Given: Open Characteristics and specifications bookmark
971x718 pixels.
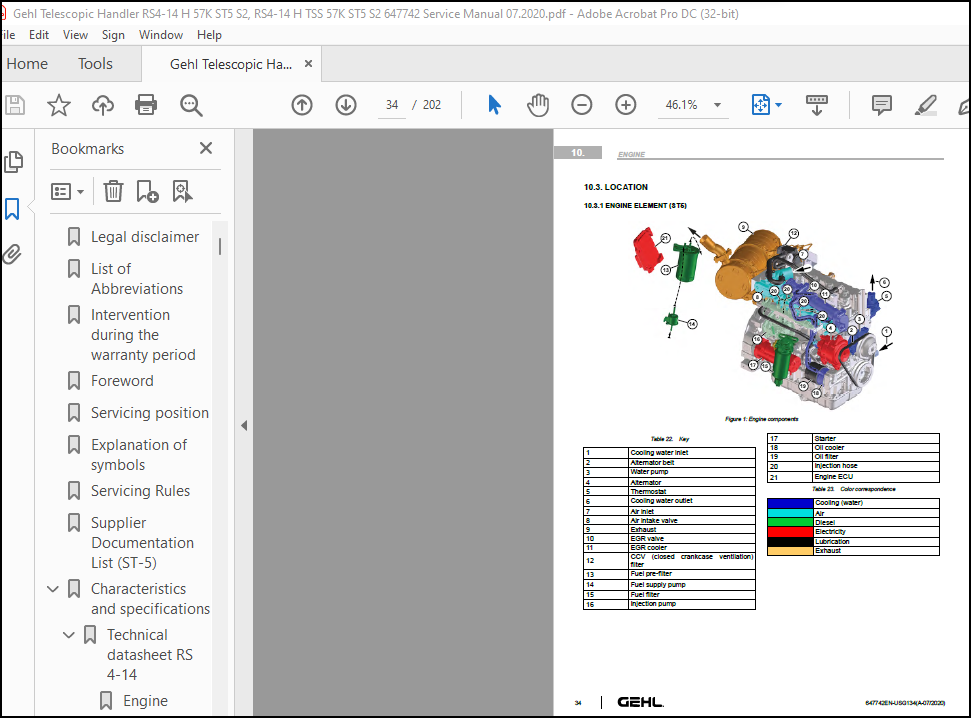Looking at the screenshot, I should (x=150, y=598).
